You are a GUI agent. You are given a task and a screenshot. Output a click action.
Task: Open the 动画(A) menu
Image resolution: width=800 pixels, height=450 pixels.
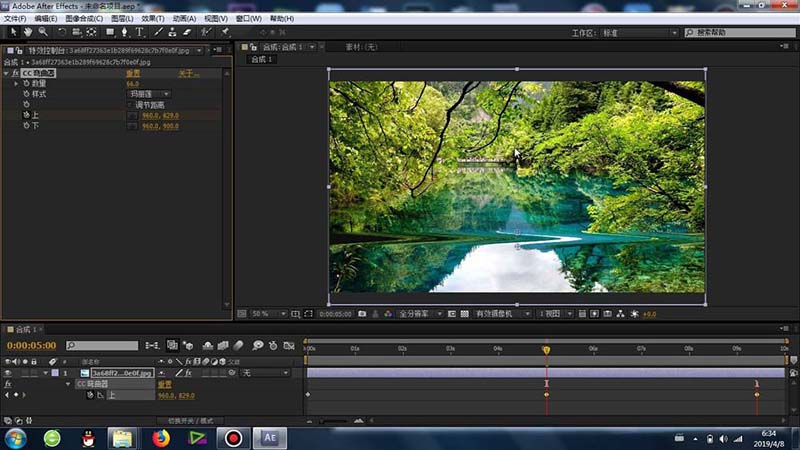[184, 18]
